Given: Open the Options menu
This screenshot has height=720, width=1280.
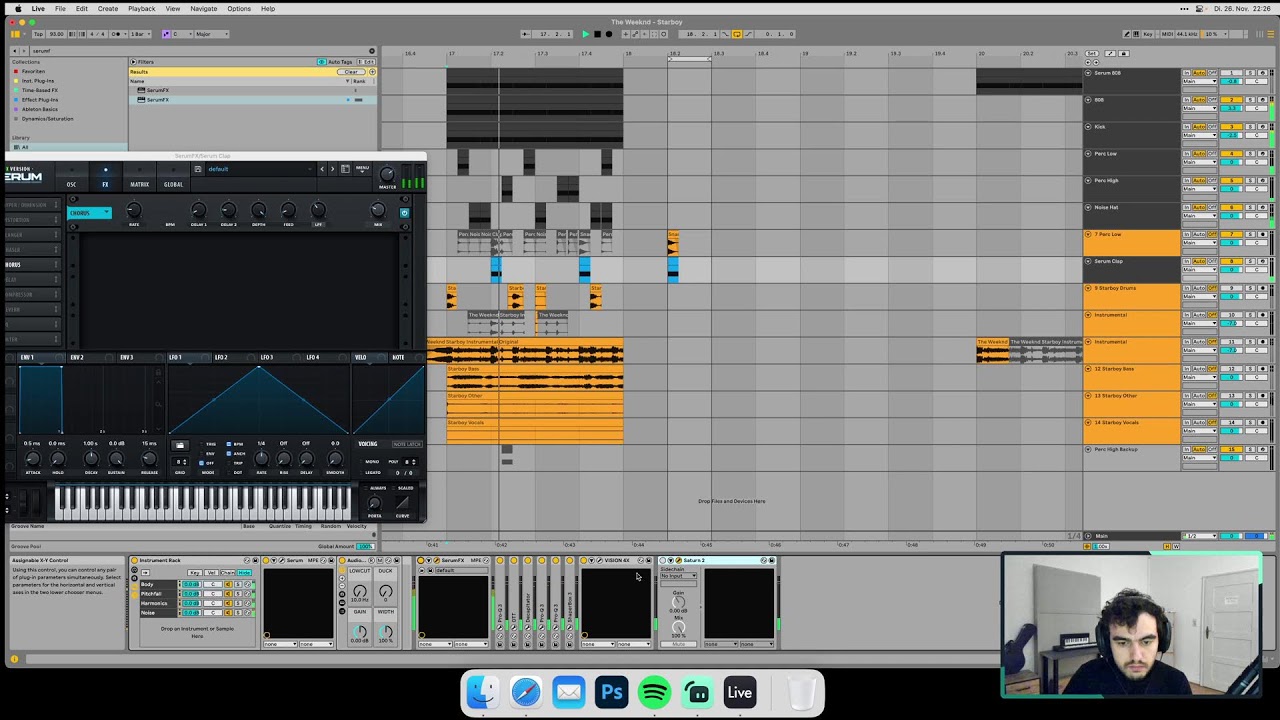Looking at the screenshot, I should [239, 8].
